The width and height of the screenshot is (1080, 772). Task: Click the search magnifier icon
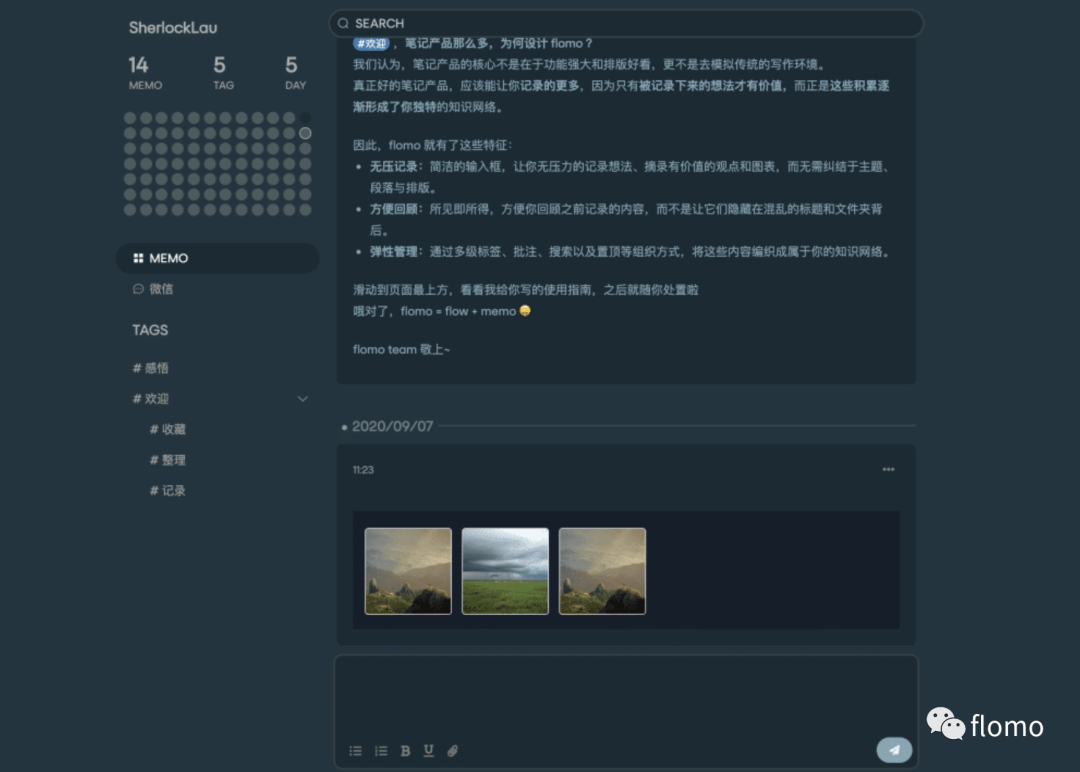coord(343,23)
